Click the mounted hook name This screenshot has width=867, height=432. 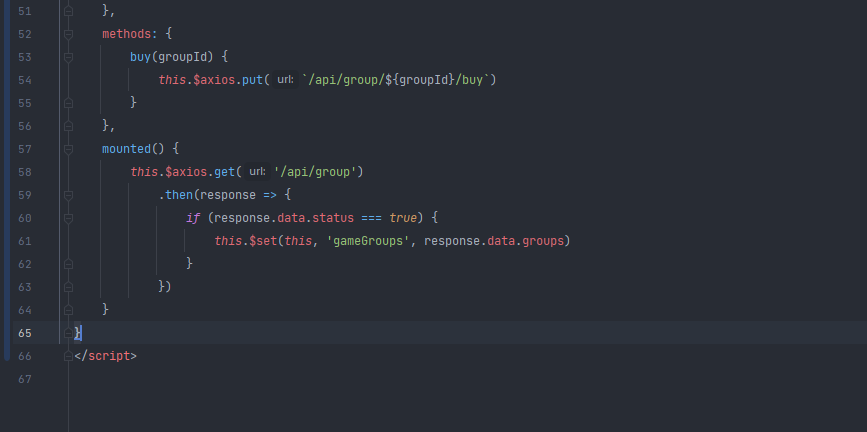point(127,149)
